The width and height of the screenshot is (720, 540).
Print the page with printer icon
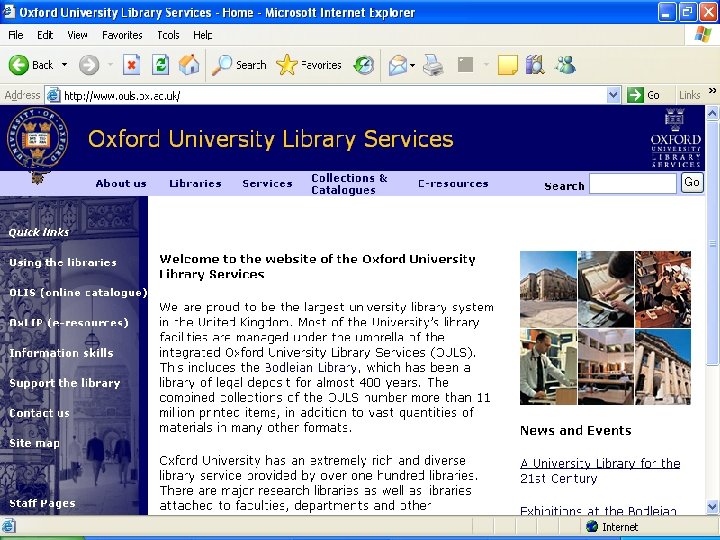pyautogui.click(x=433, y=65)
